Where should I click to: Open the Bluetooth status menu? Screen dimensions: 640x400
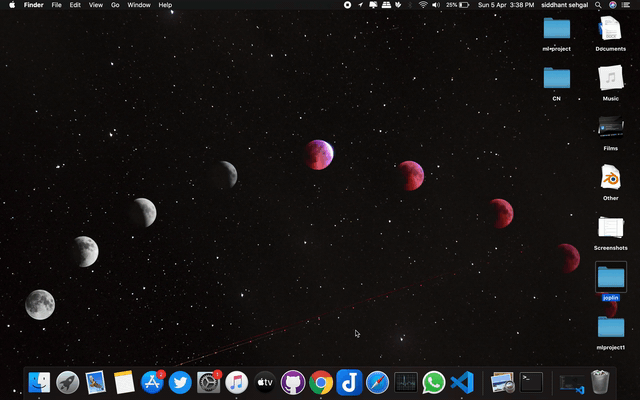coord(410,5)
